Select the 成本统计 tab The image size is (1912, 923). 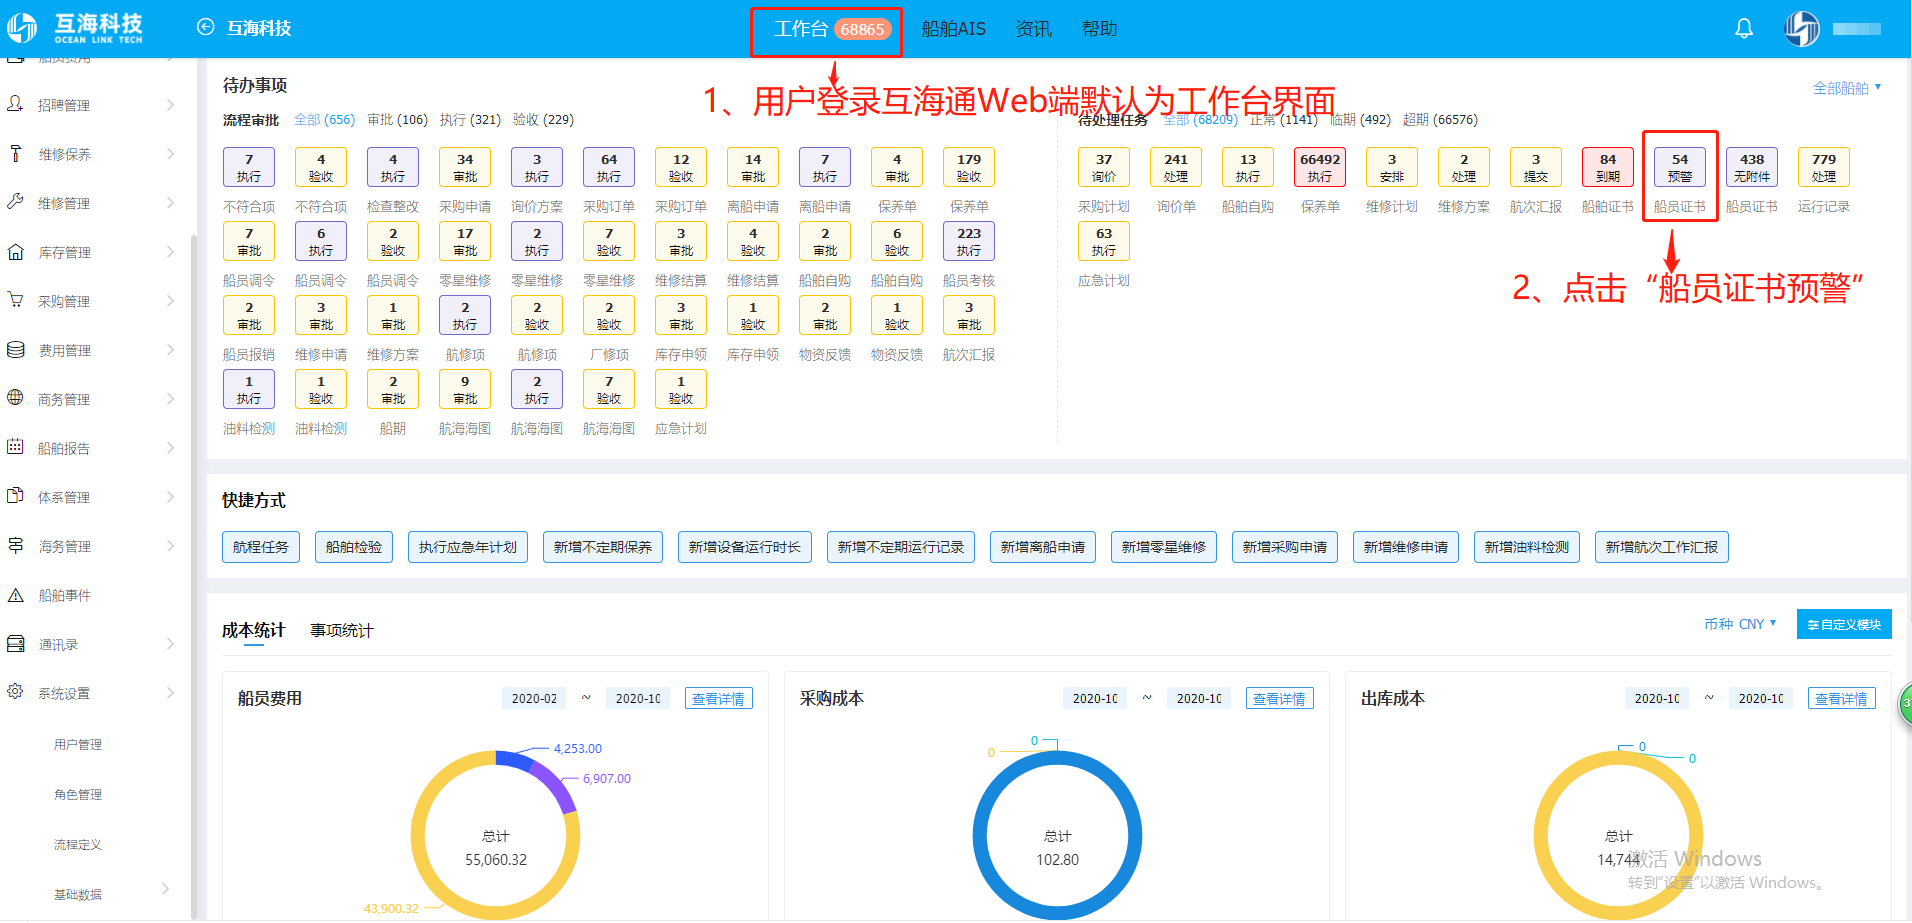253,630
